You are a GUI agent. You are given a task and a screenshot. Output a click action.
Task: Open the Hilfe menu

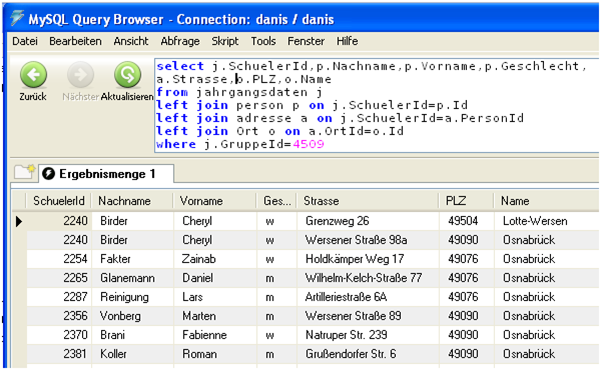click(x=347, y=41)
